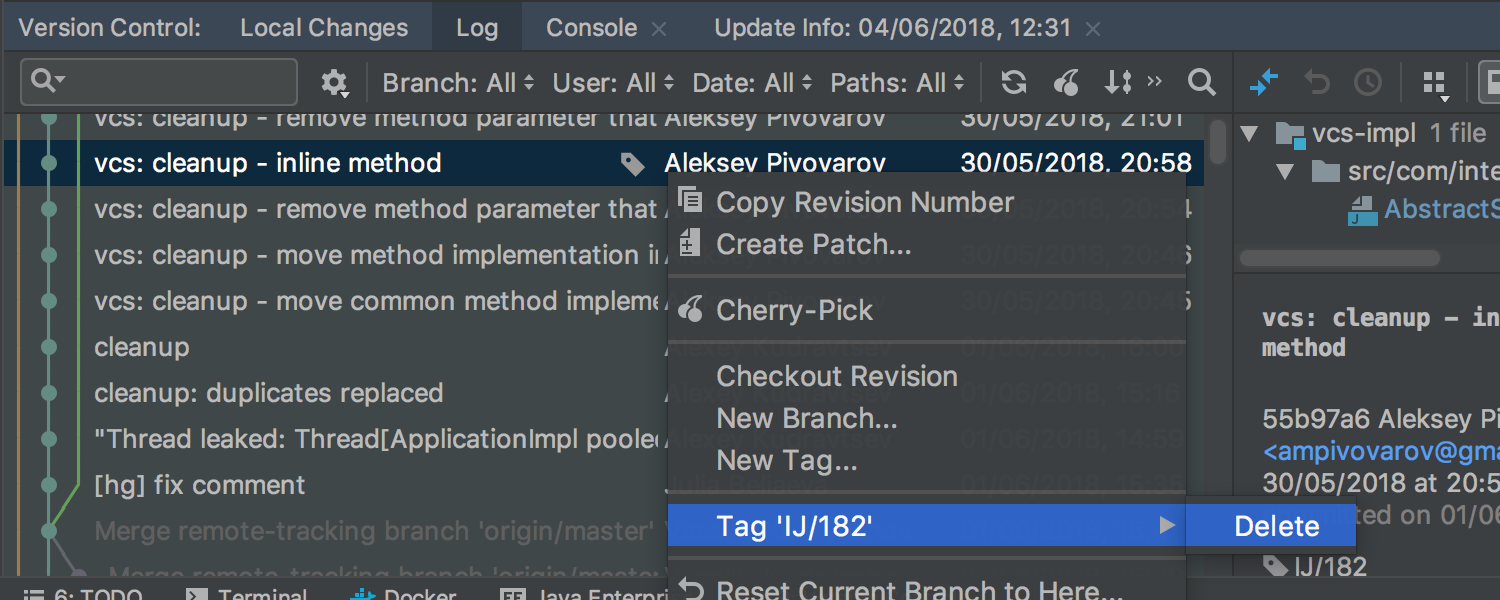Switch to the Local Changes tab
This screenshot has height=600, width=1500.
tap(324, 28)
